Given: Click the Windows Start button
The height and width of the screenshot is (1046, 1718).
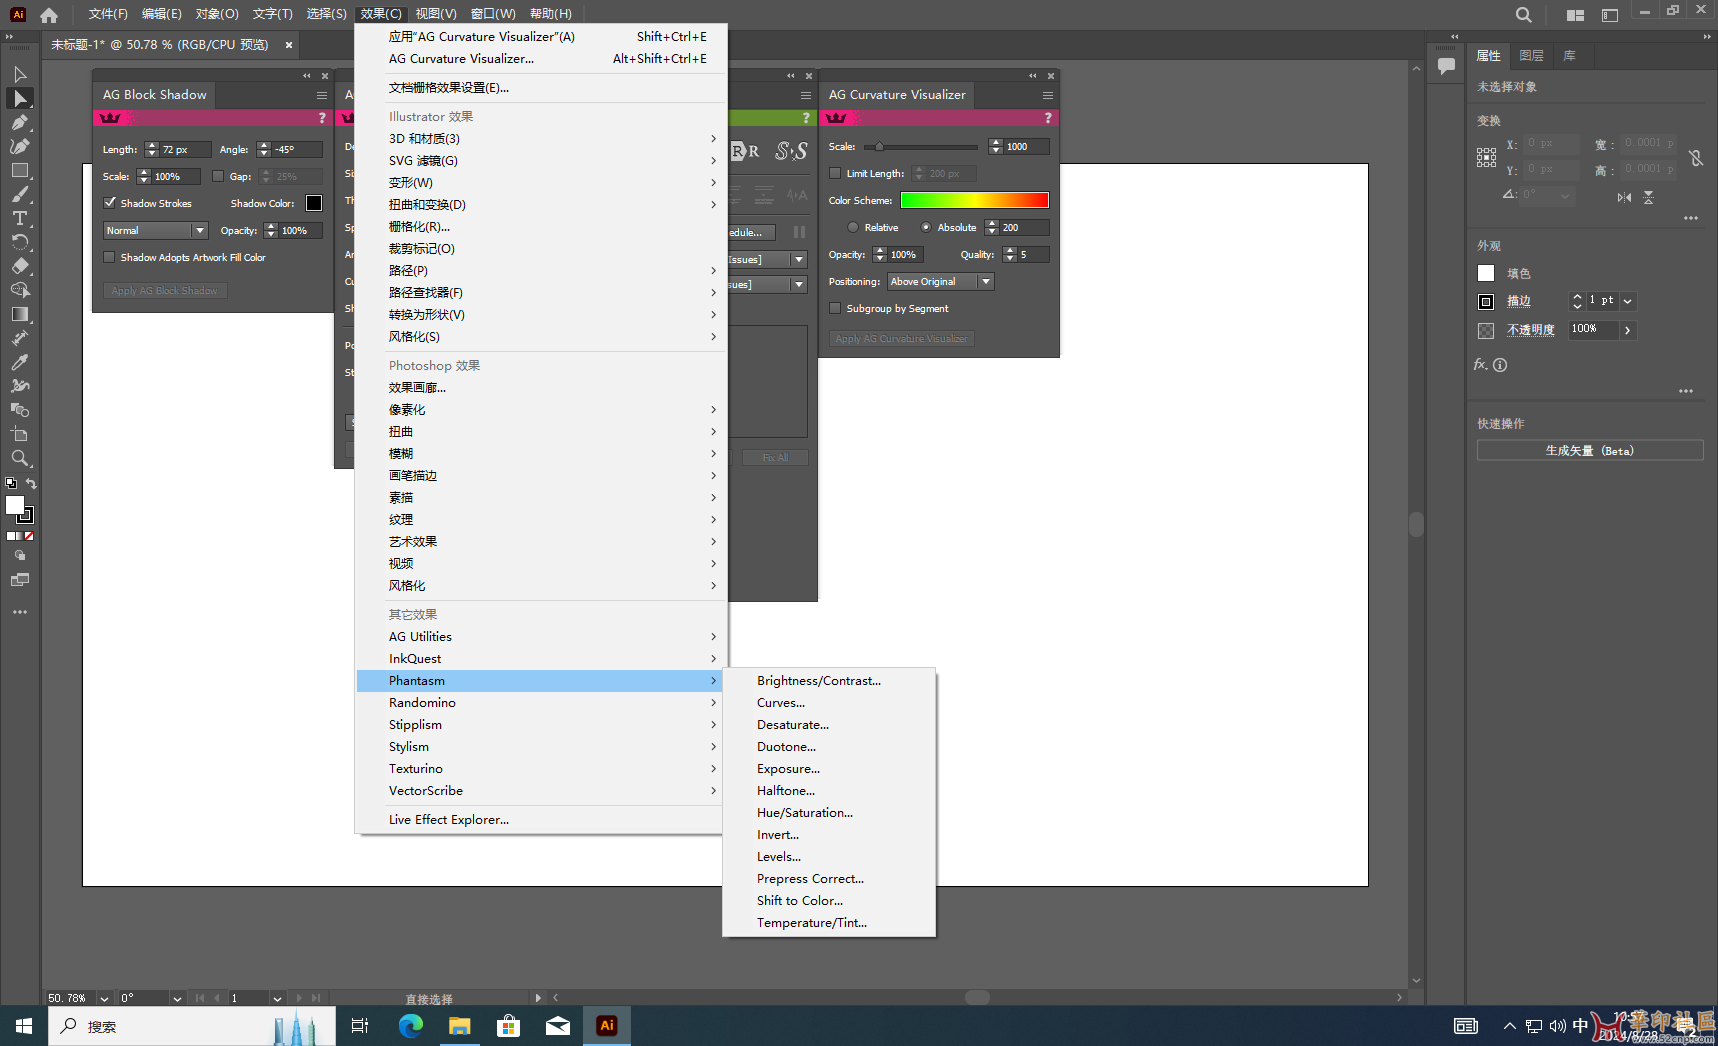Looking at the screenshot, I should [24, 1026].
